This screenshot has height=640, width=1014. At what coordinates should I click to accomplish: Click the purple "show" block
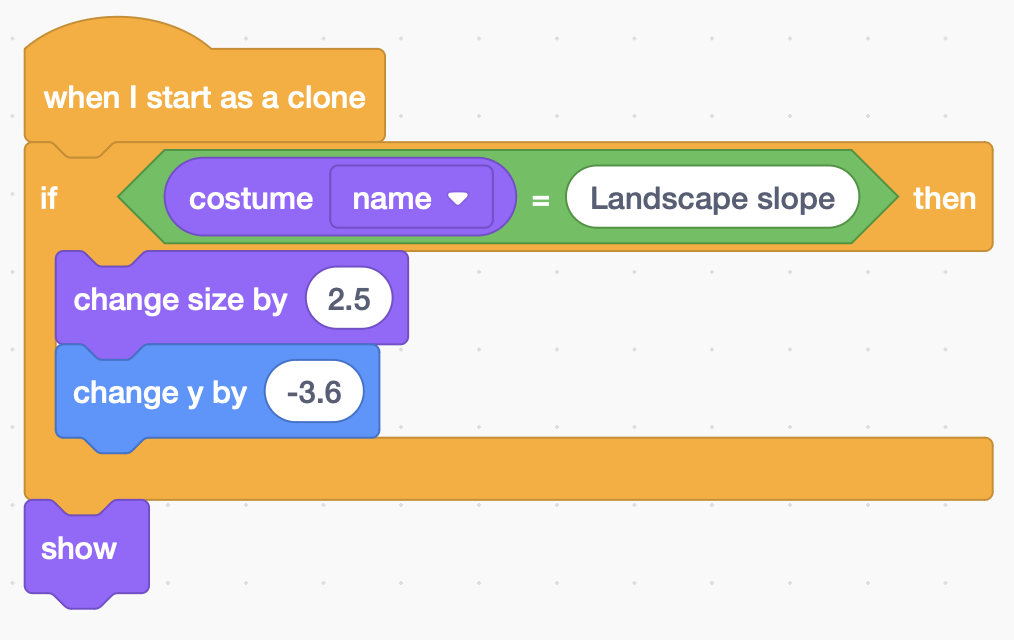pos(80,548)
